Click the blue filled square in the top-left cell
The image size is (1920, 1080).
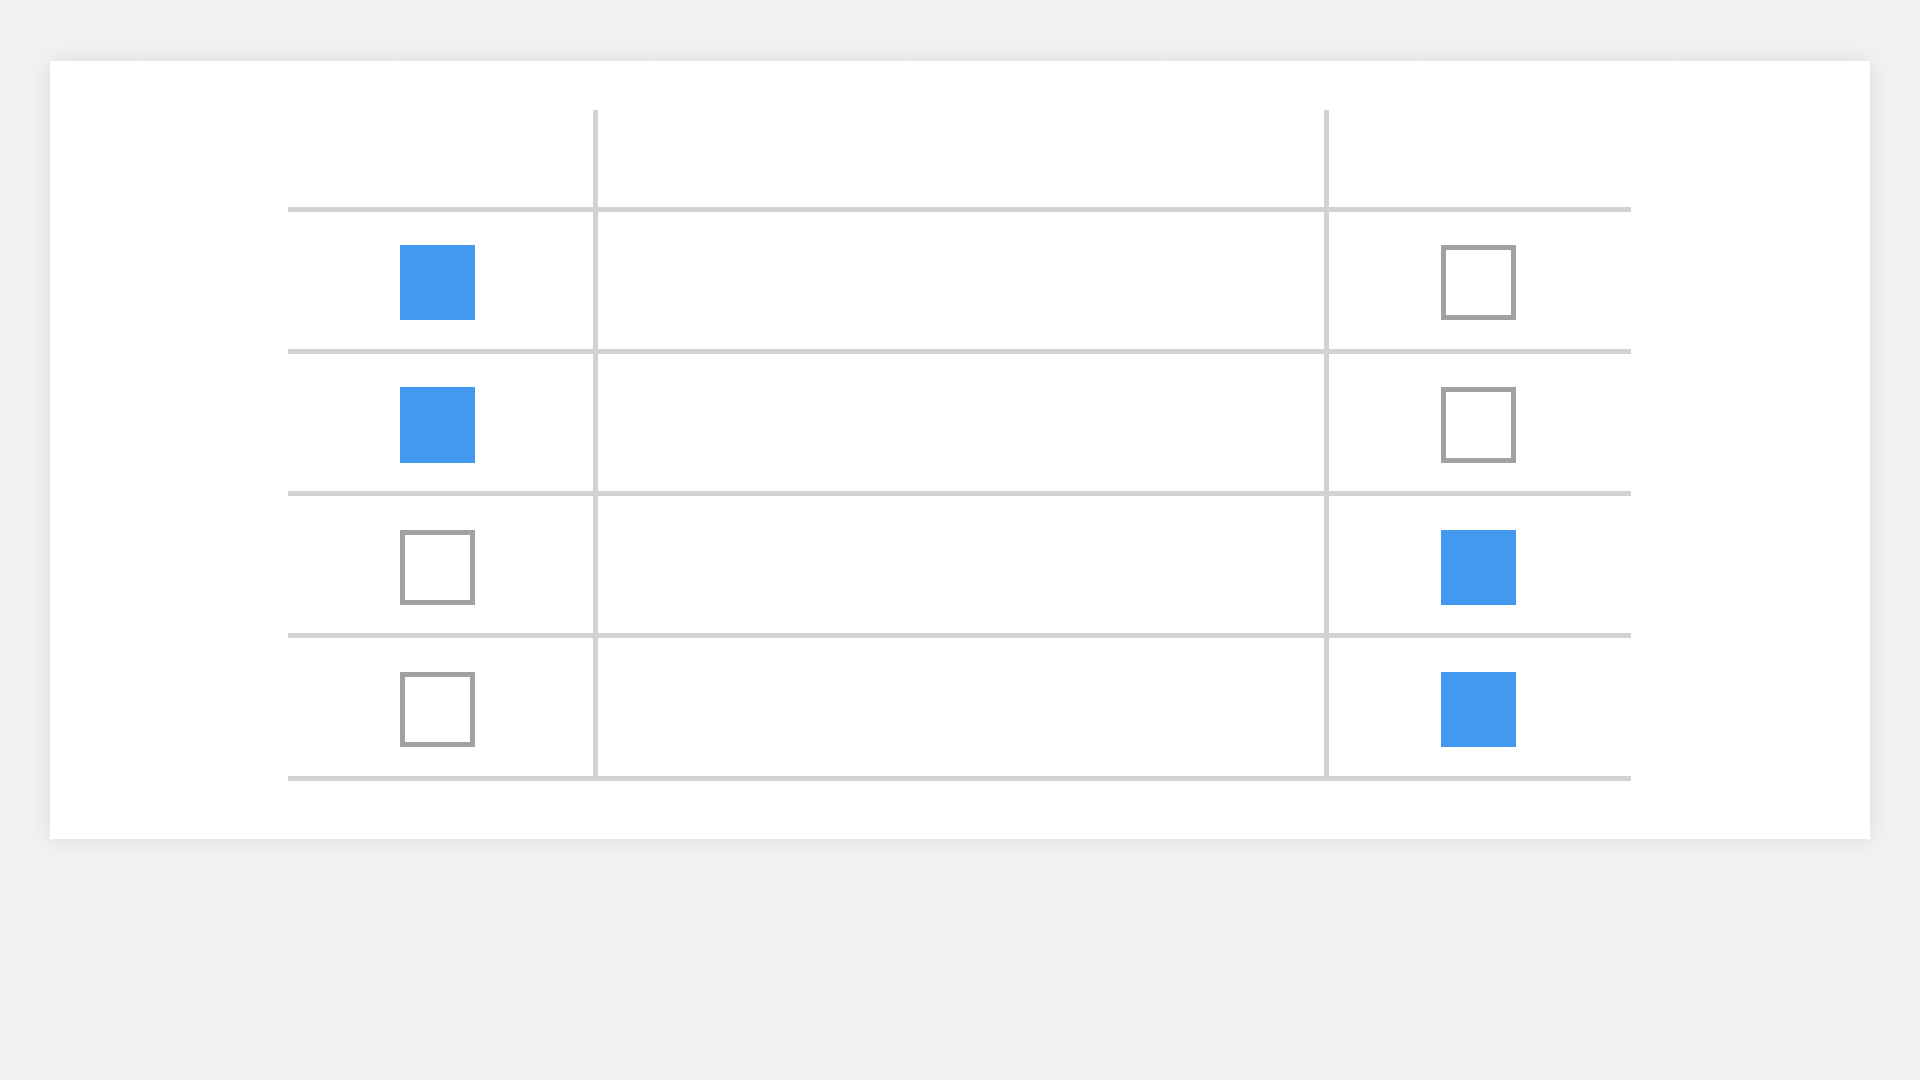tap(437, 282)
